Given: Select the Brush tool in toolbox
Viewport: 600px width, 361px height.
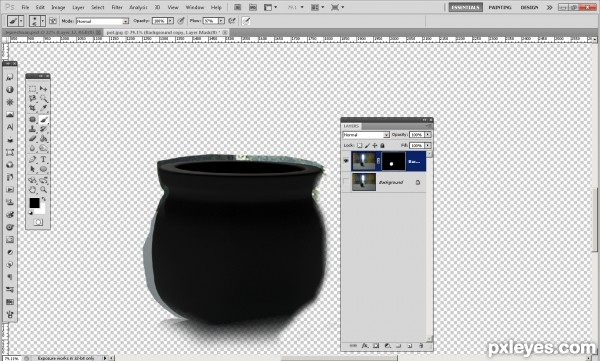Looking at the screenshot, I should (43, 119).
